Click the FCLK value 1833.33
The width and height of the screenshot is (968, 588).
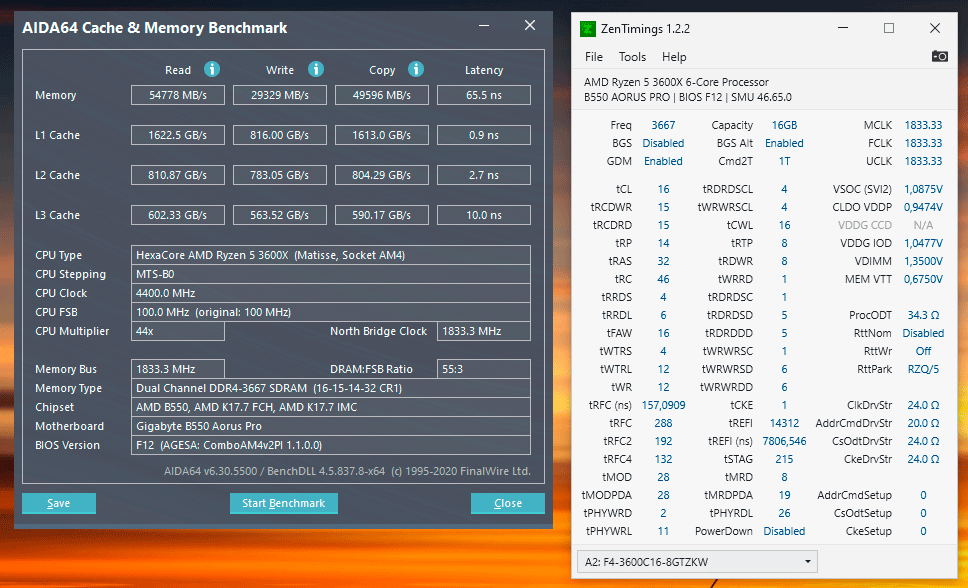tap(924, 143)
